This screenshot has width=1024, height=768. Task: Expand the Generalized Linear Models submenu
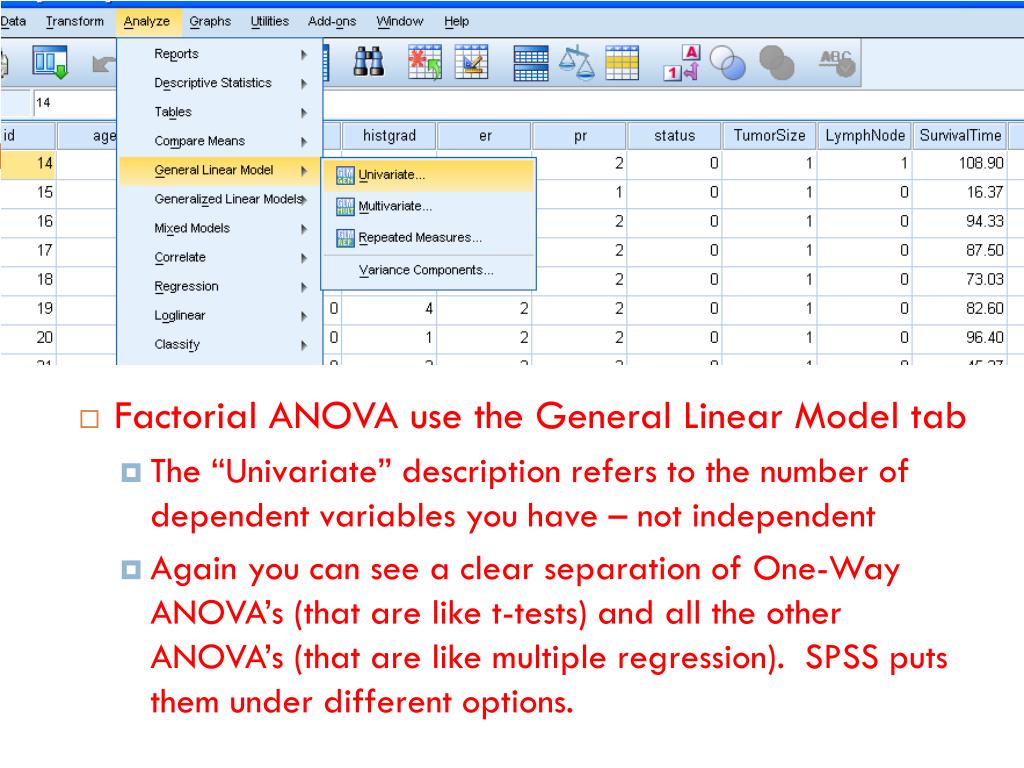point(219,199)
